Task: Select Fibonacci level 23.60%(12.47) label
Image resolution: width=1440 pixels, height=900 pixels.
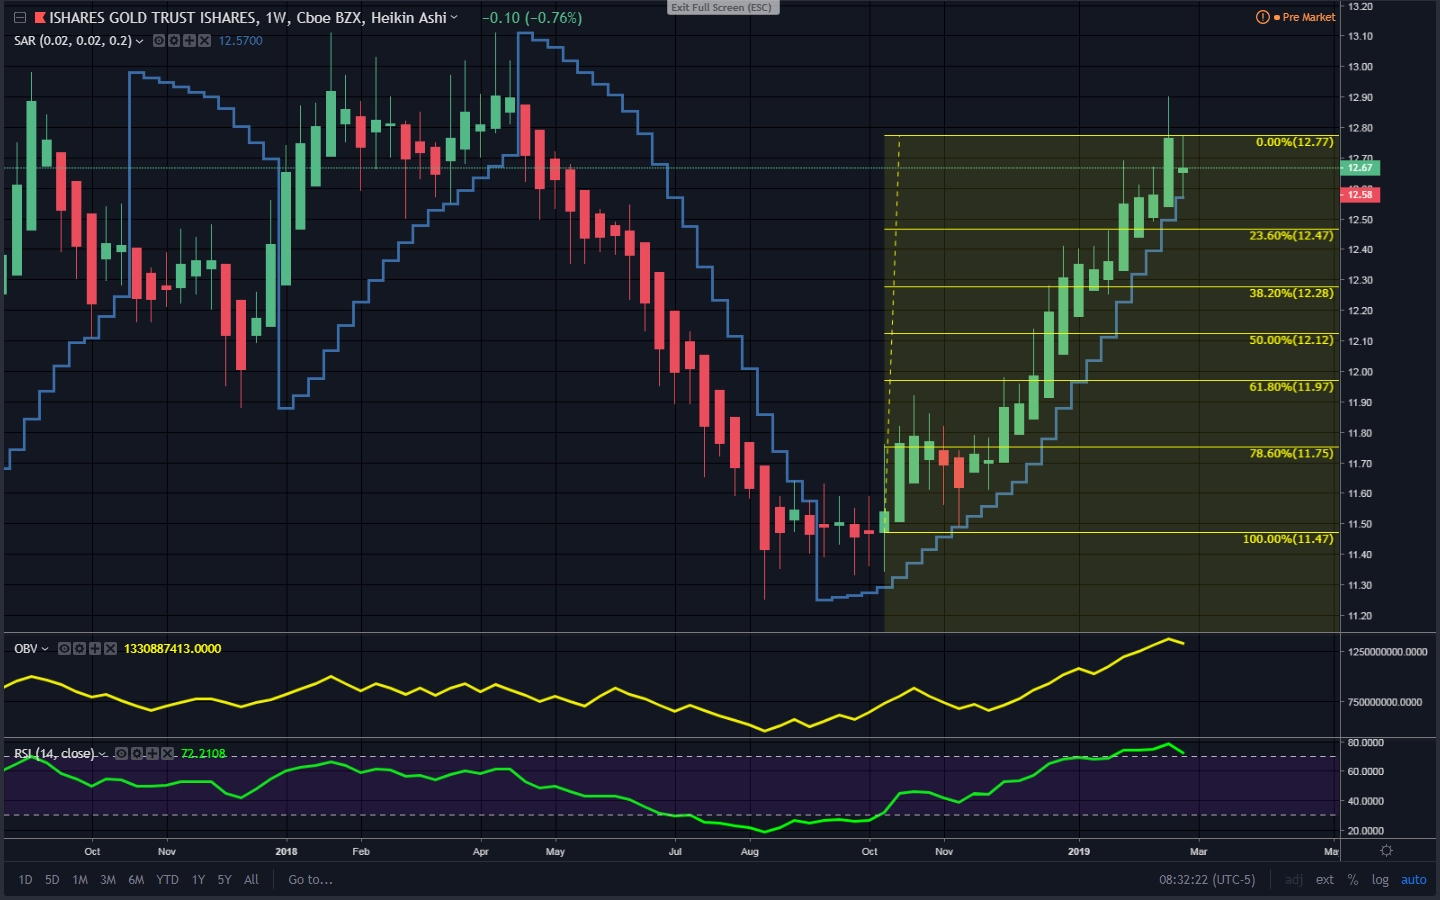Action: (1291, 236)
